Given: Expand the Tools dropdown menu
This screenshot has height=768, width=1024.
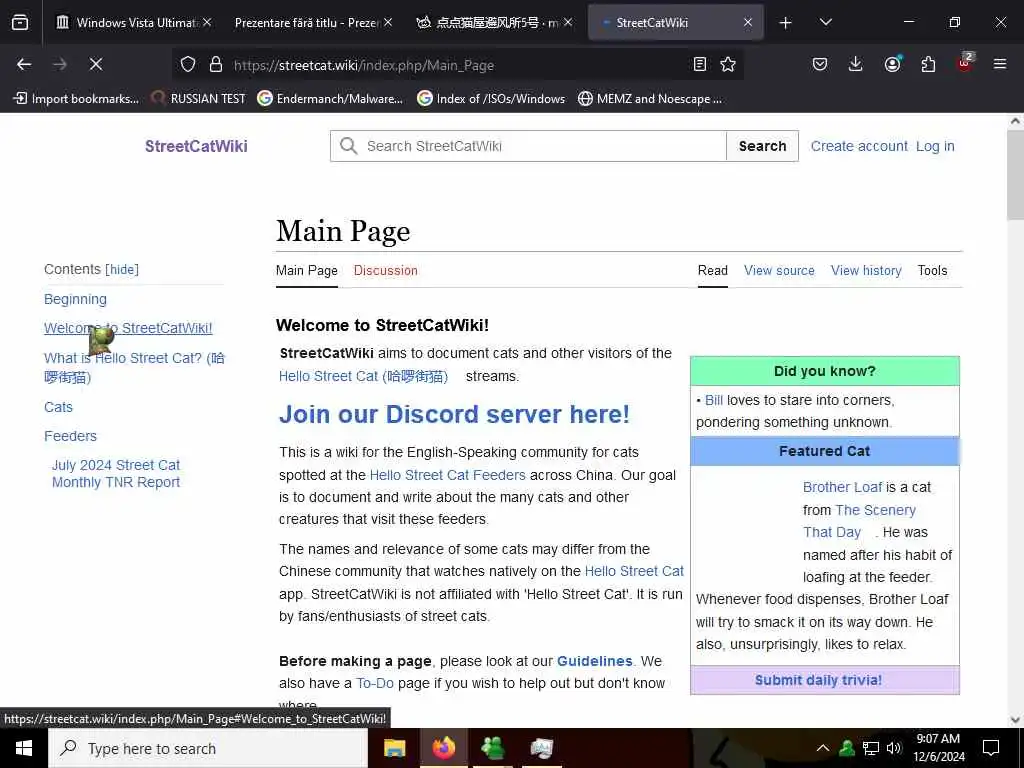Looking at the screenshot, I should click(x=932, y=270).
